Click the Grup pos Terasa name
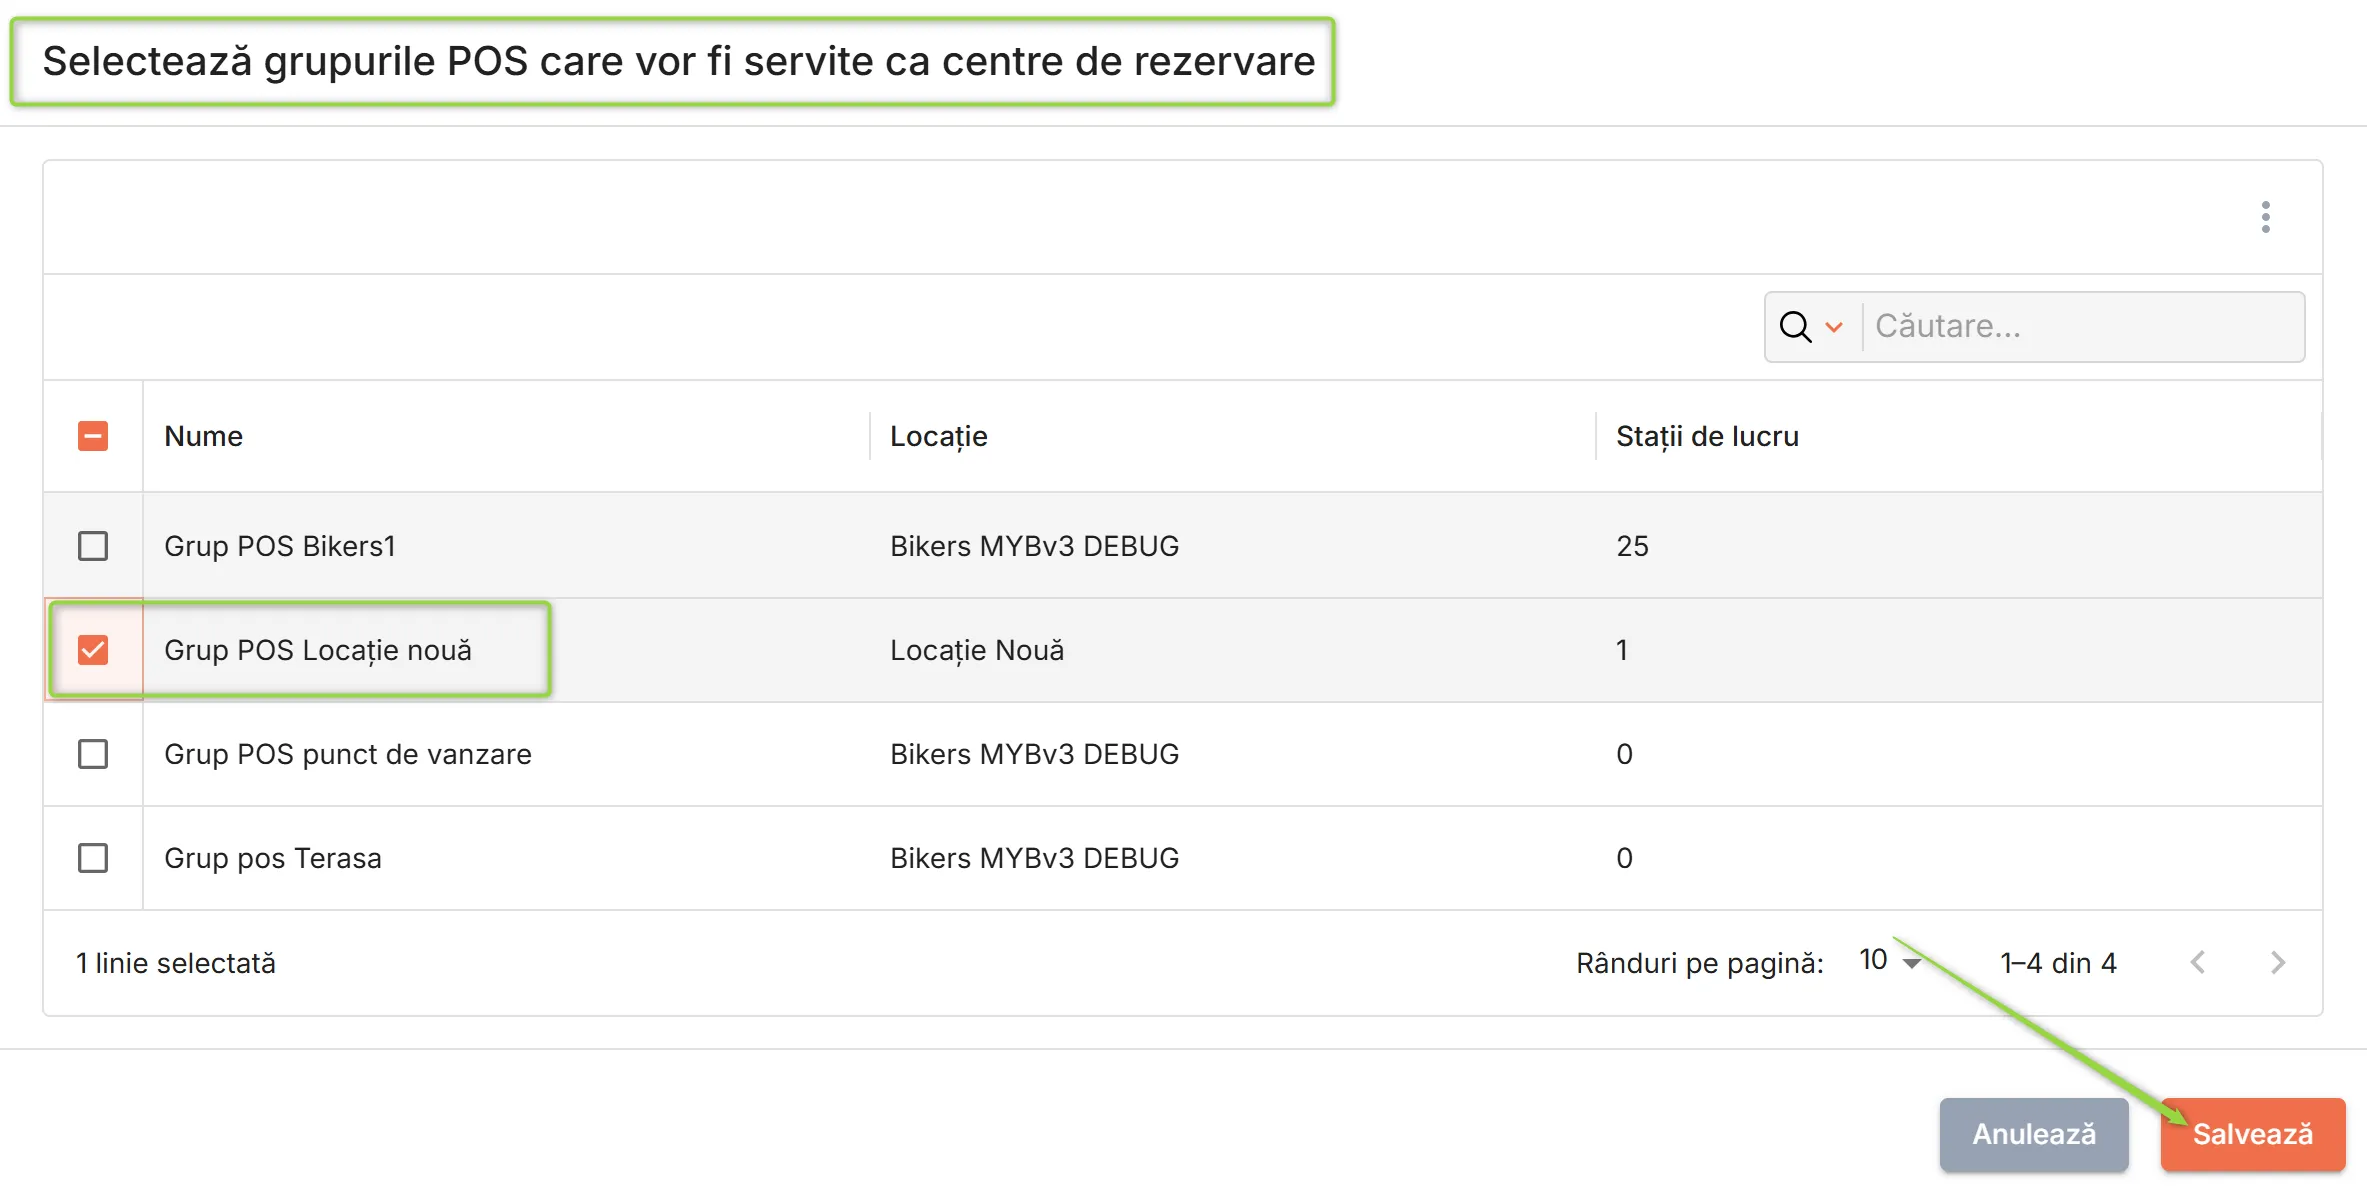 [273, 858]
